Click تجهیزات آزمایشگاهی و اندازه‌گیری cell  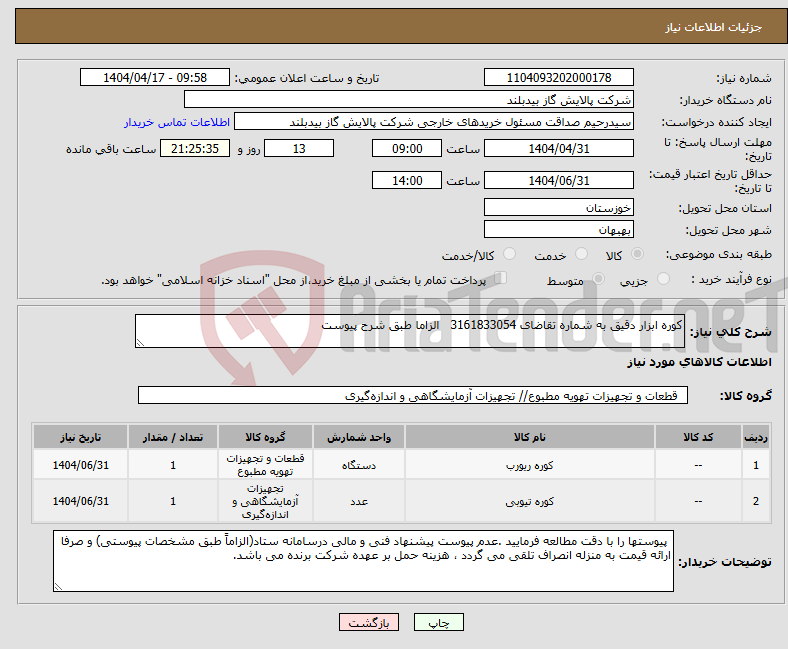pos(265,501)
